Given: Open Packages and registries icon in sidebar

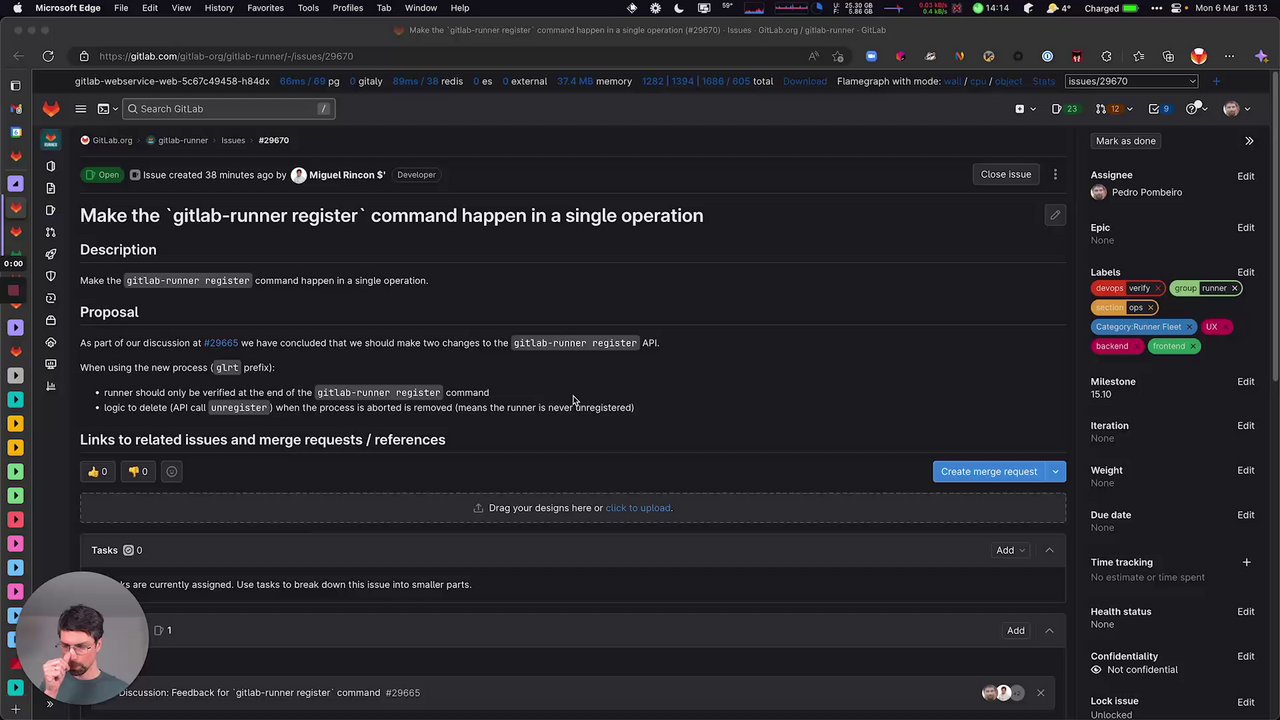Looking at the screenshot, I should click(51, 320).
